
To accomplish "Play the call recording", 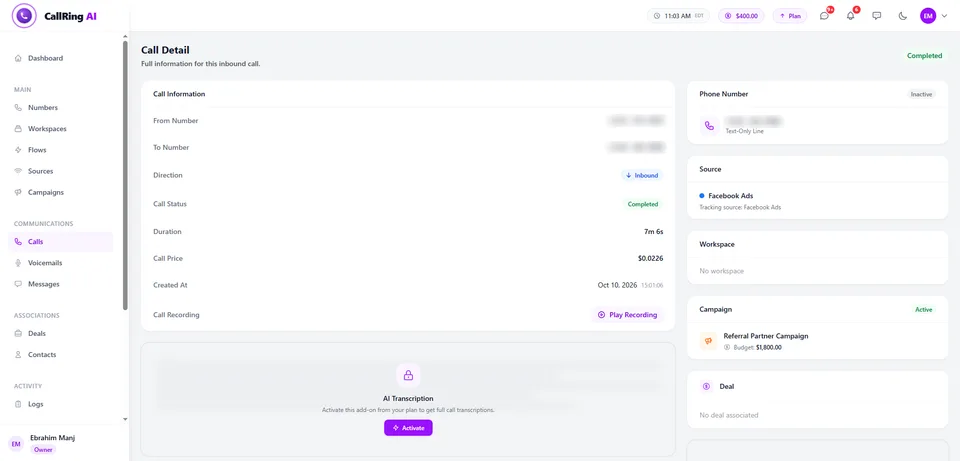I will 628,315.
